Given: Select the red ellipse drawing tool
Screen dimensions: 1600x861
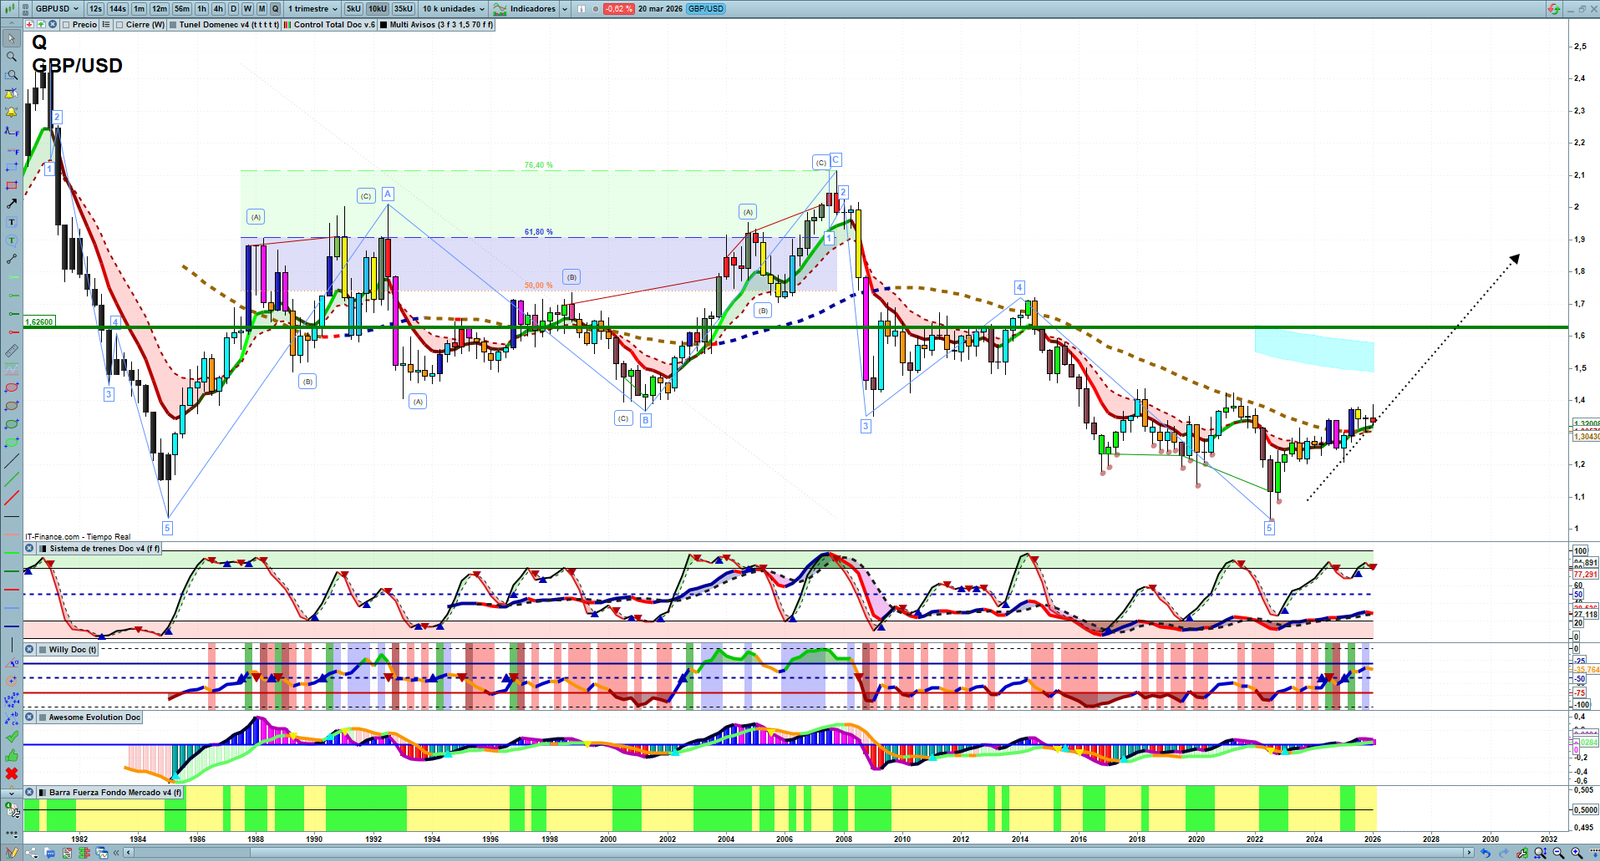Looking at the screenshot, I should click(11, 388).
